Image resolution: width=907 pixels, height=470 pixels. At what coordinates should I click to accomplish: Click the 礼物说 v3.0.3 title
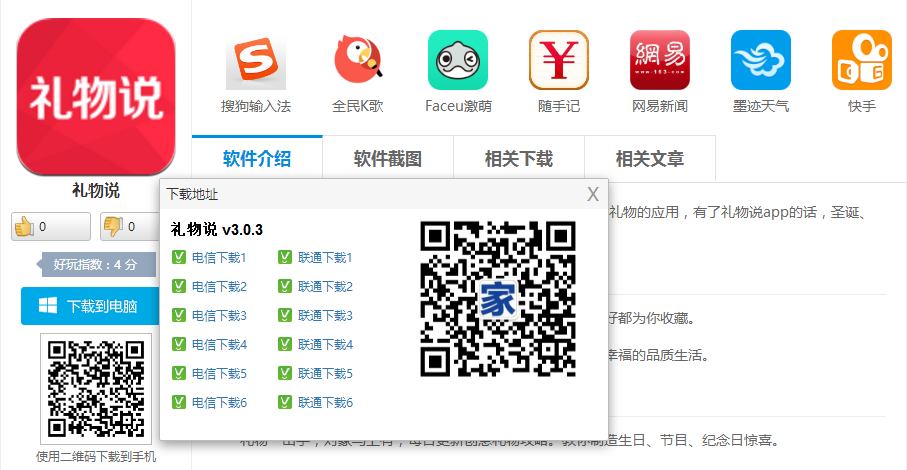click(x=216, y=230)
